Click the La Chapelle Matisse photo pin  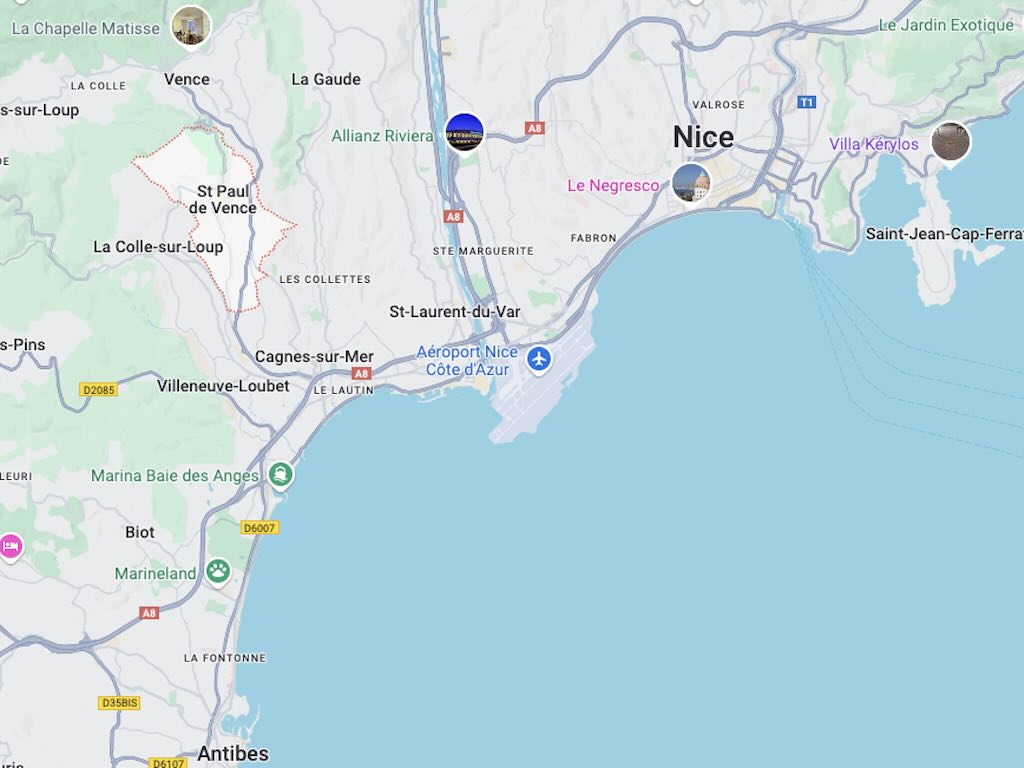[x=191, y=27]
